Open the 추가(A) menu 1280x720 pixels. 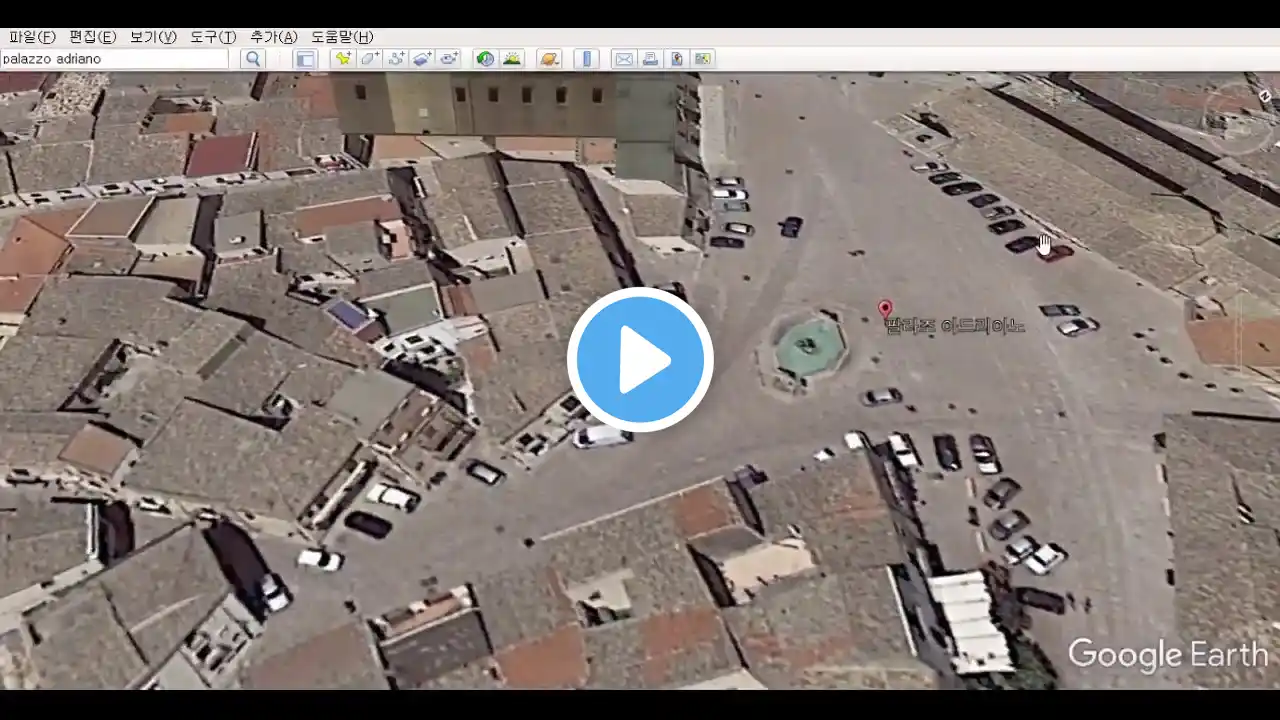[274, 37]
